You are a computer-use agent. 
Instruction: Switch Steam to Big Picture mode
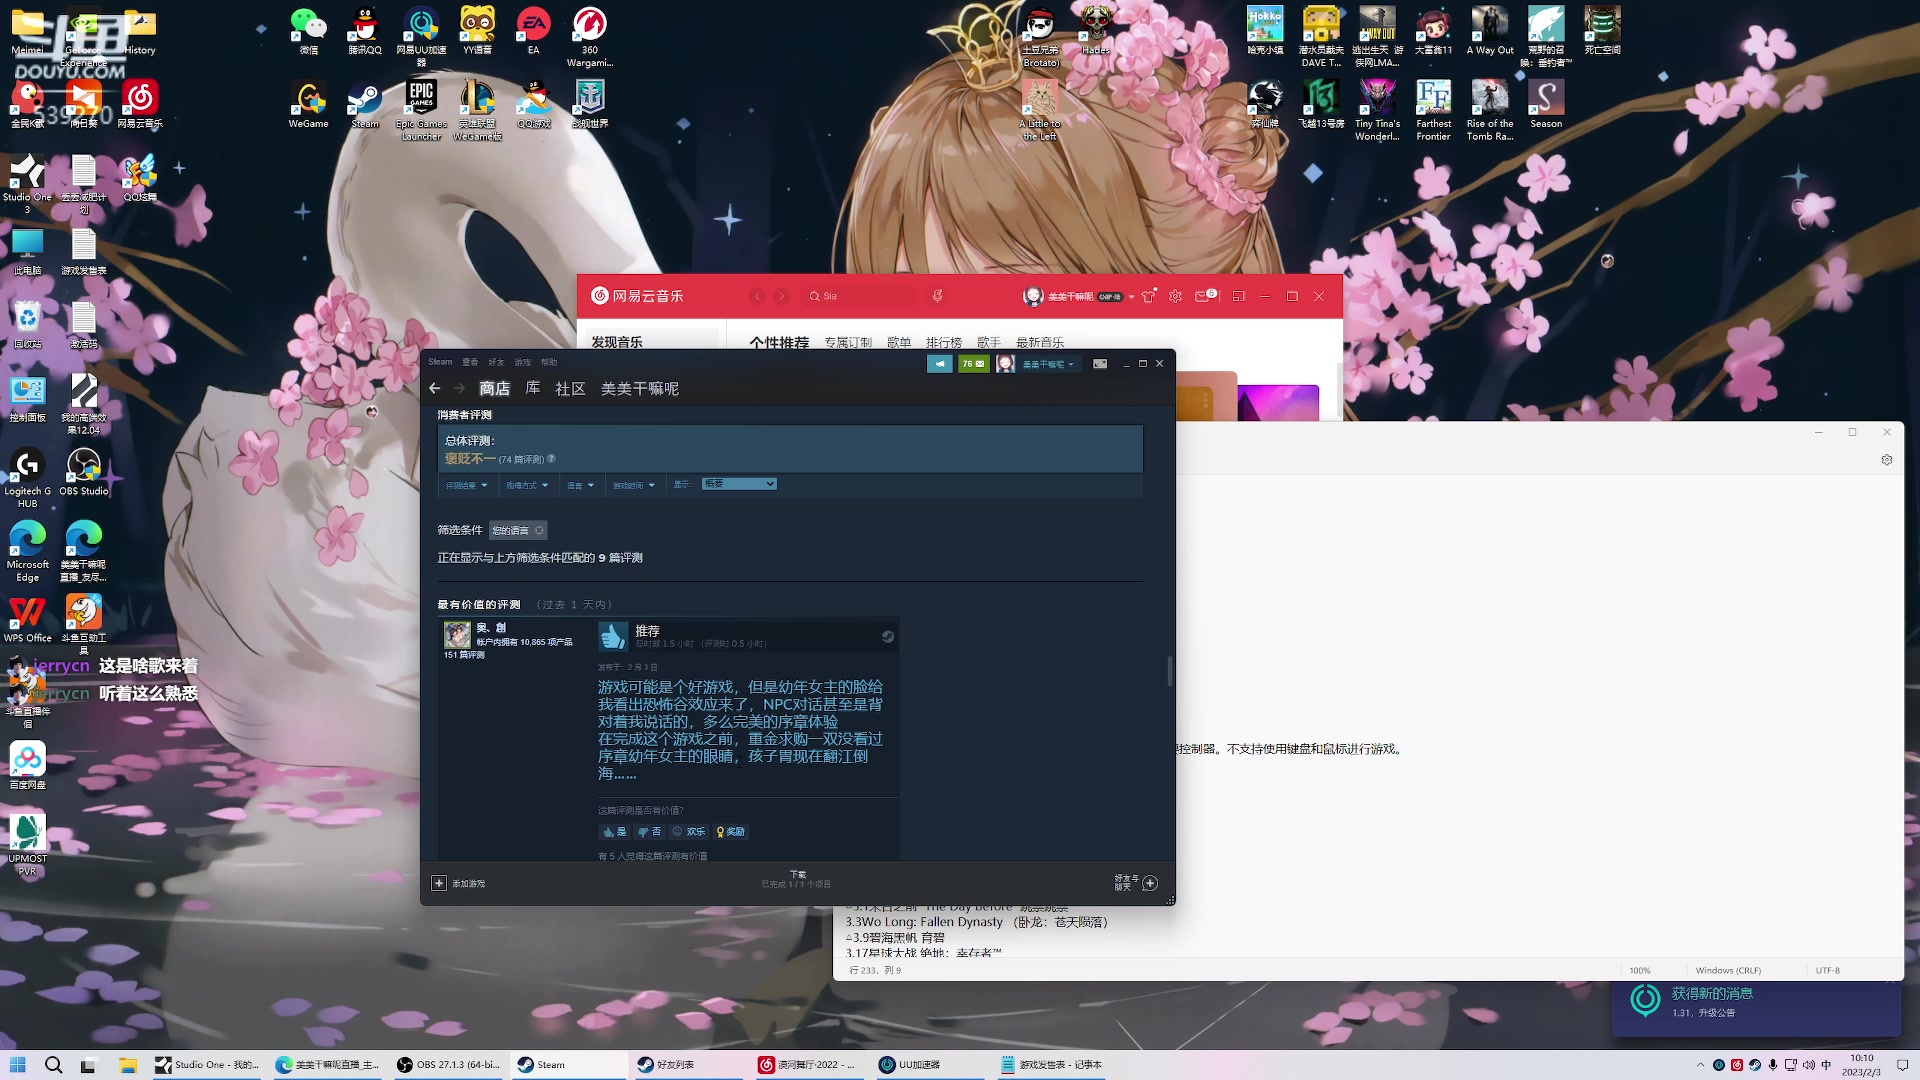pos(1100,364)
